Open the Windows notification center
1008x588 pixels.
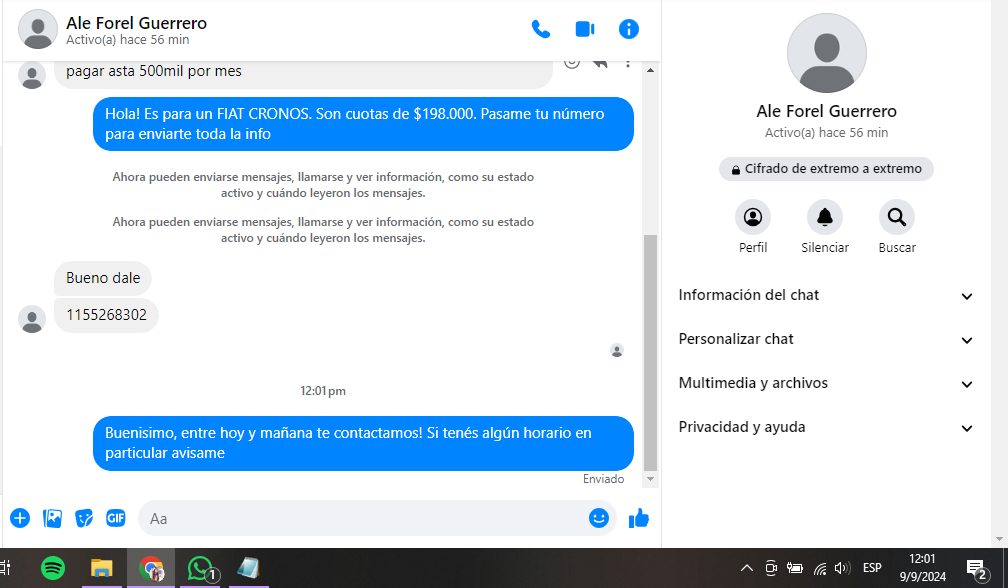977,569
